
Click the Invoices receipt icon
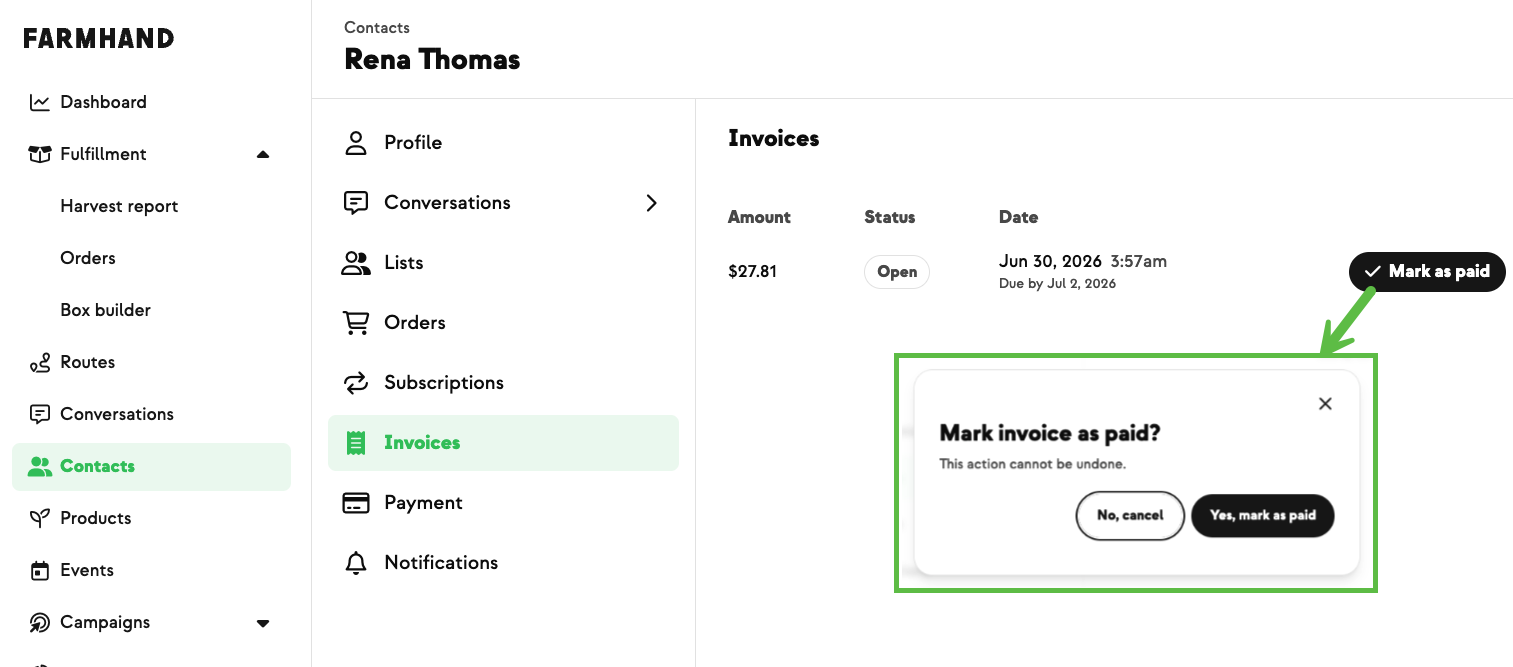(356, 443)
